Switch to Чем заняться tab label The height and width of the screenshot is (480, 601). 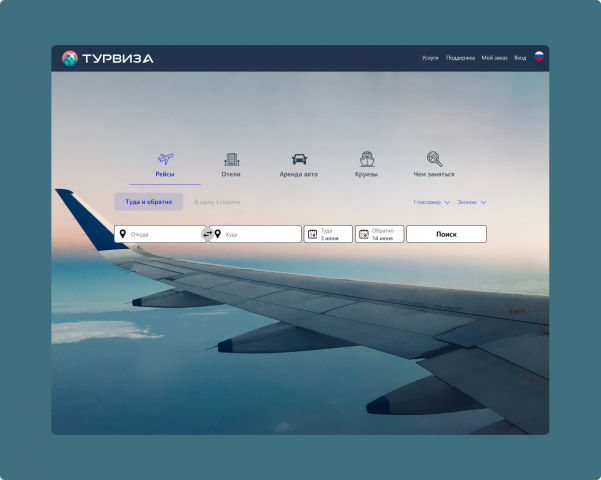(434, 174)
